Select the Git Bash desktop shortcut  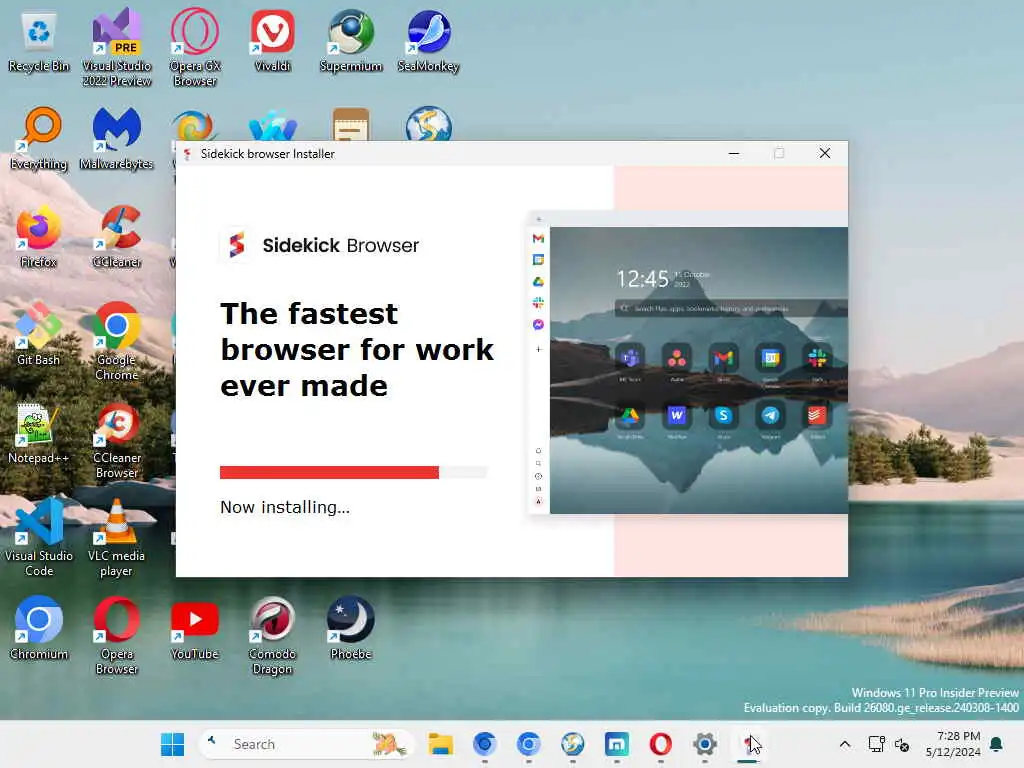coord(39,334)
